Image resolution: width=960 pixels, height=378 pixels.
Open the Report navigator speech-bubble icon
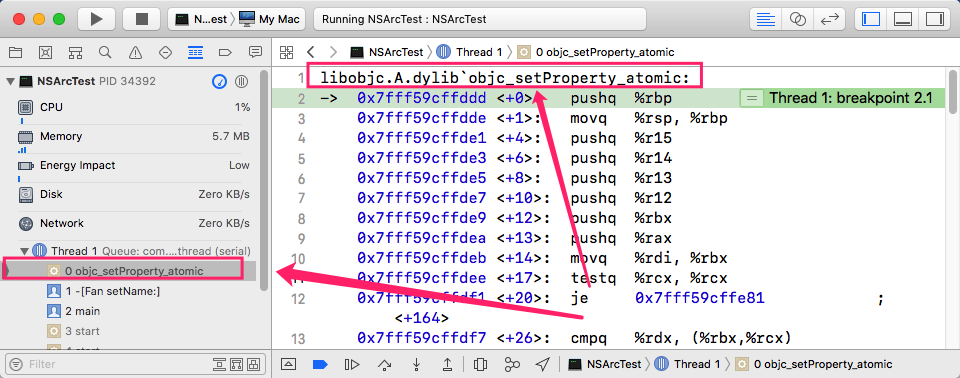coord(255,52)
